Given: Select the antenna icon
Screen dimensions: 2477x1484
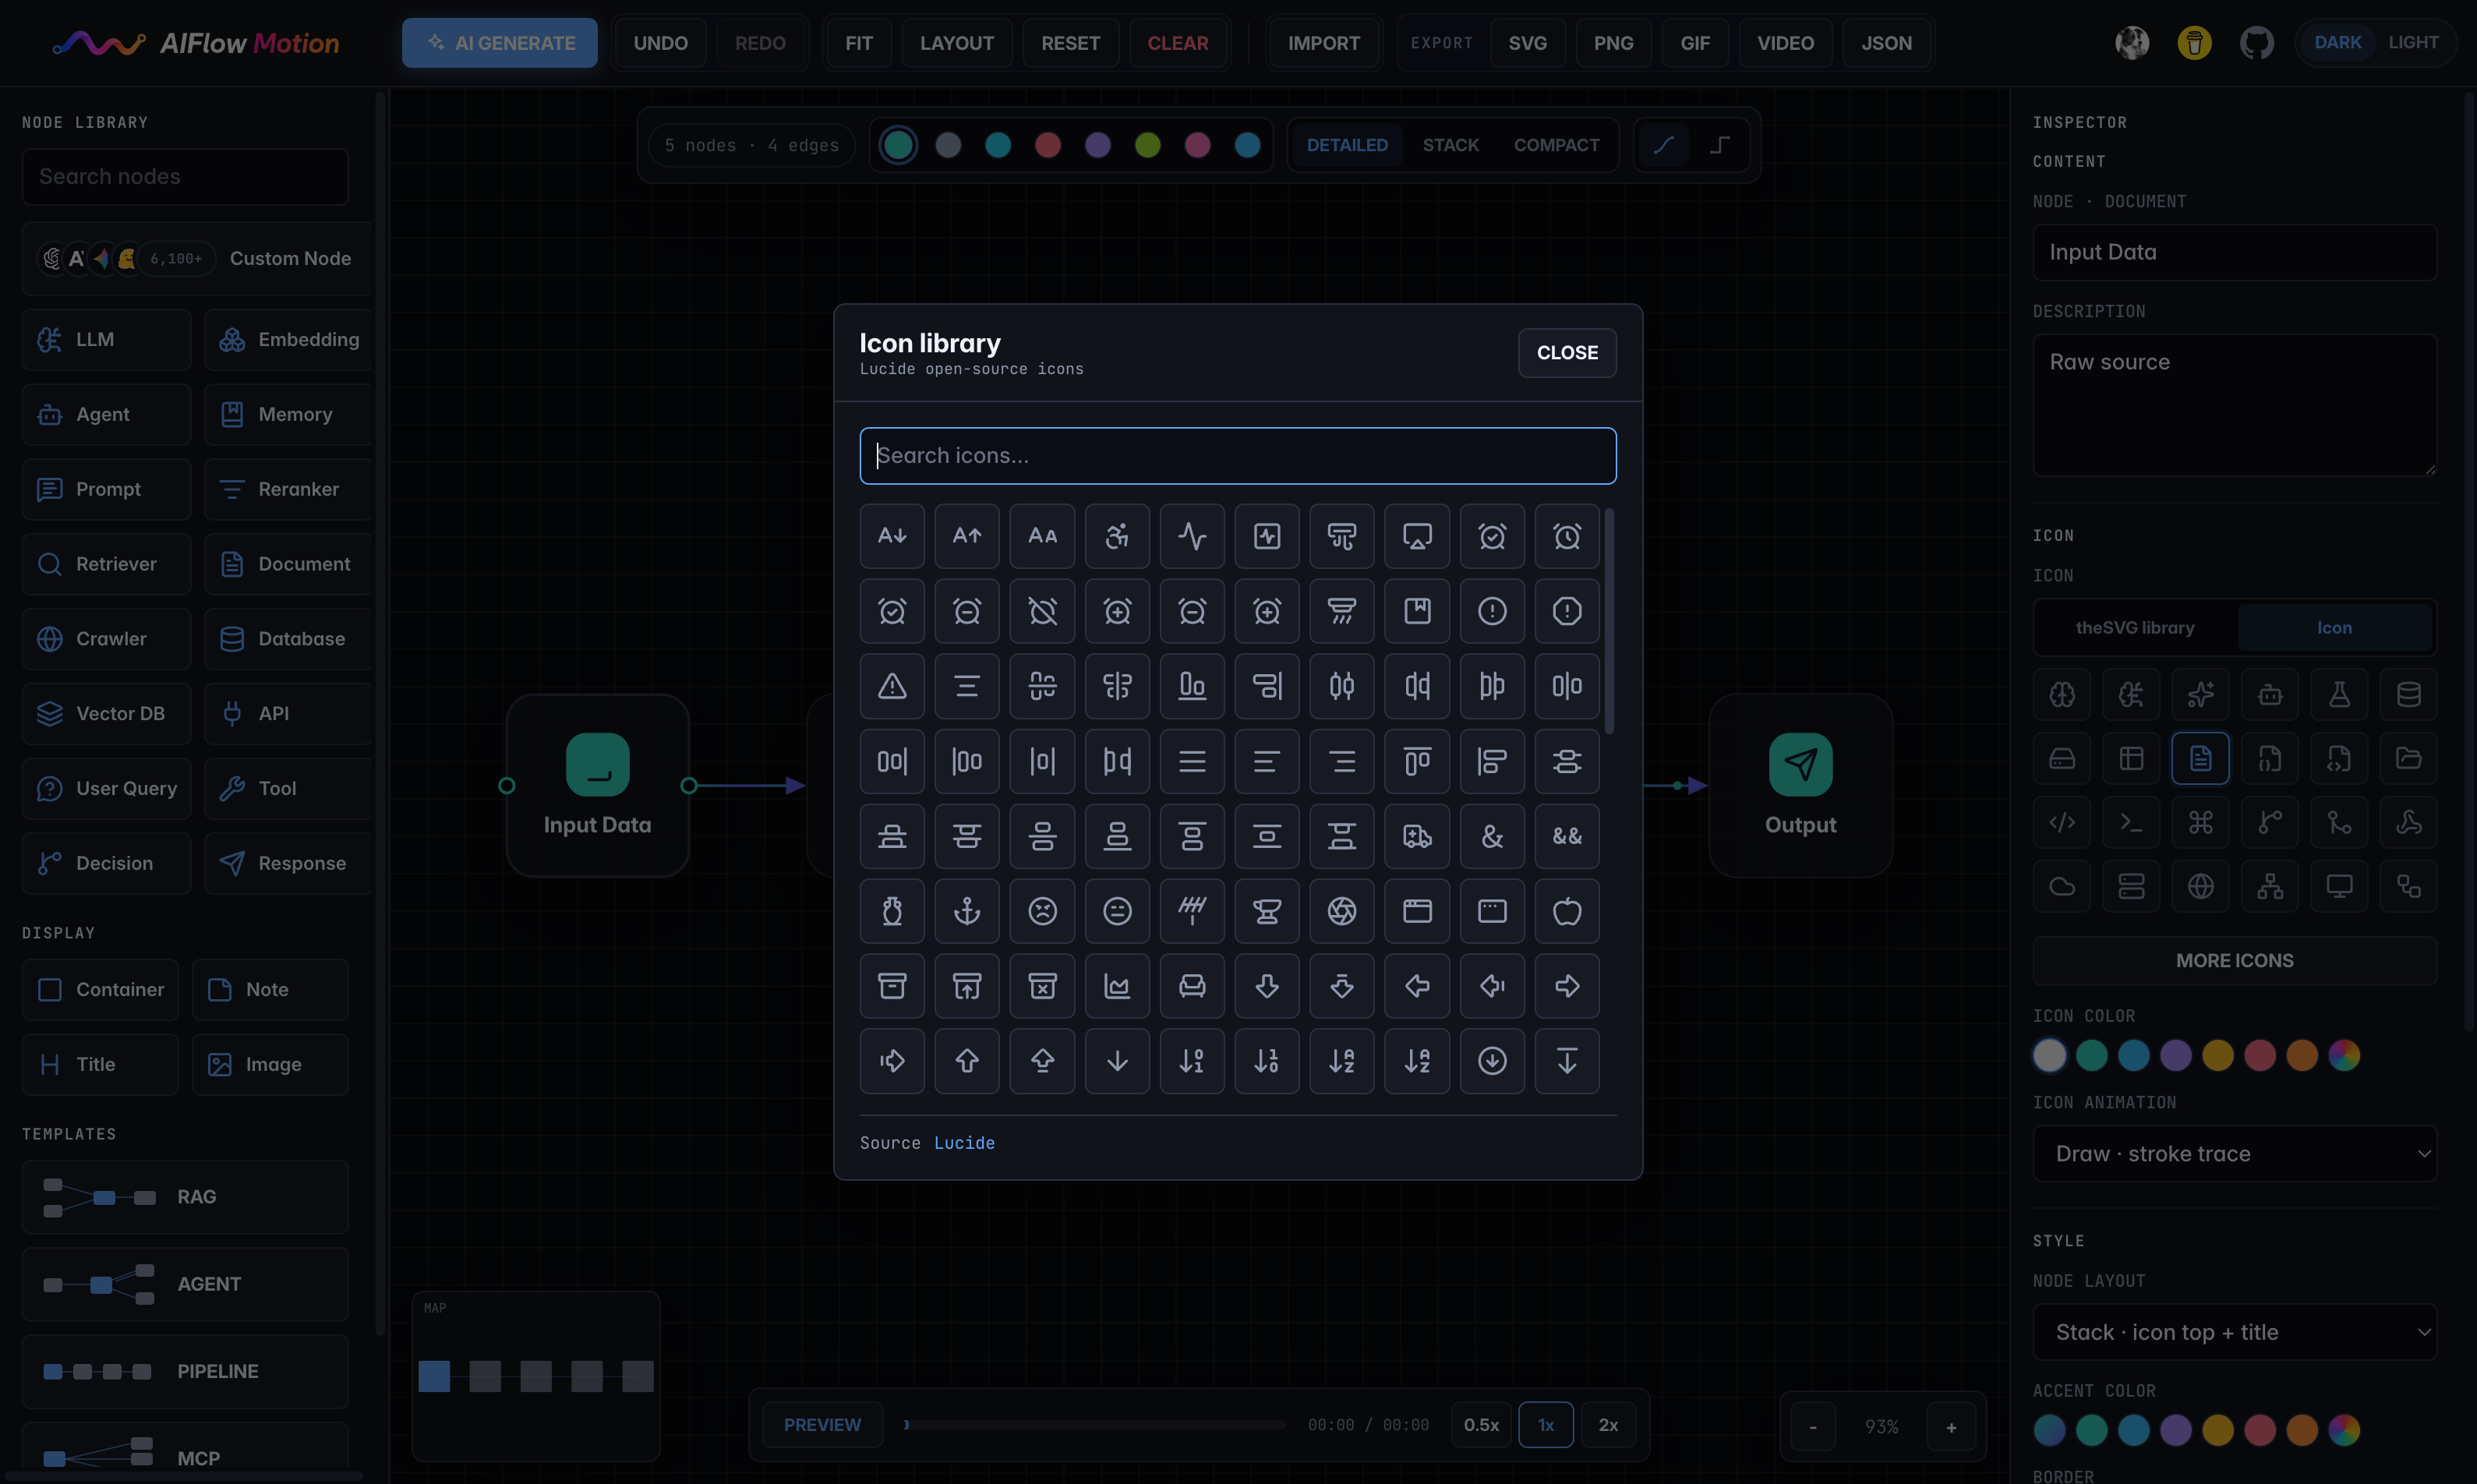Looking at the screenshot, I should coord(1192,911).
